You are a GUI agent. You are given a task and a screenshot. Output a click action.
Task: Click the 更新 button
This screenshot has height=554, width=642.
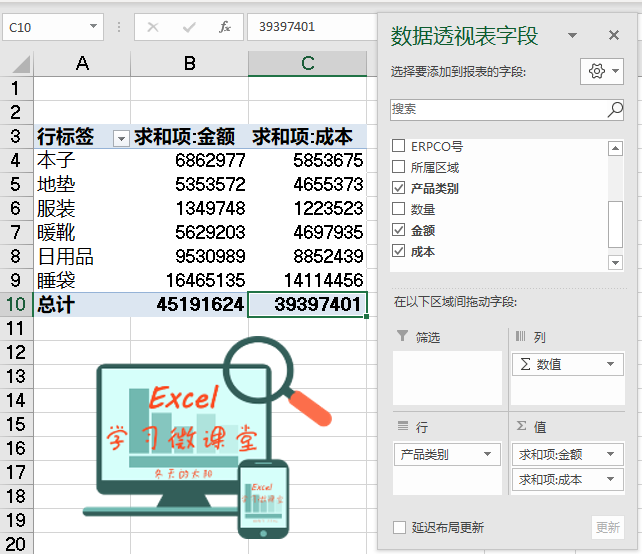click(x=608, y=527)
